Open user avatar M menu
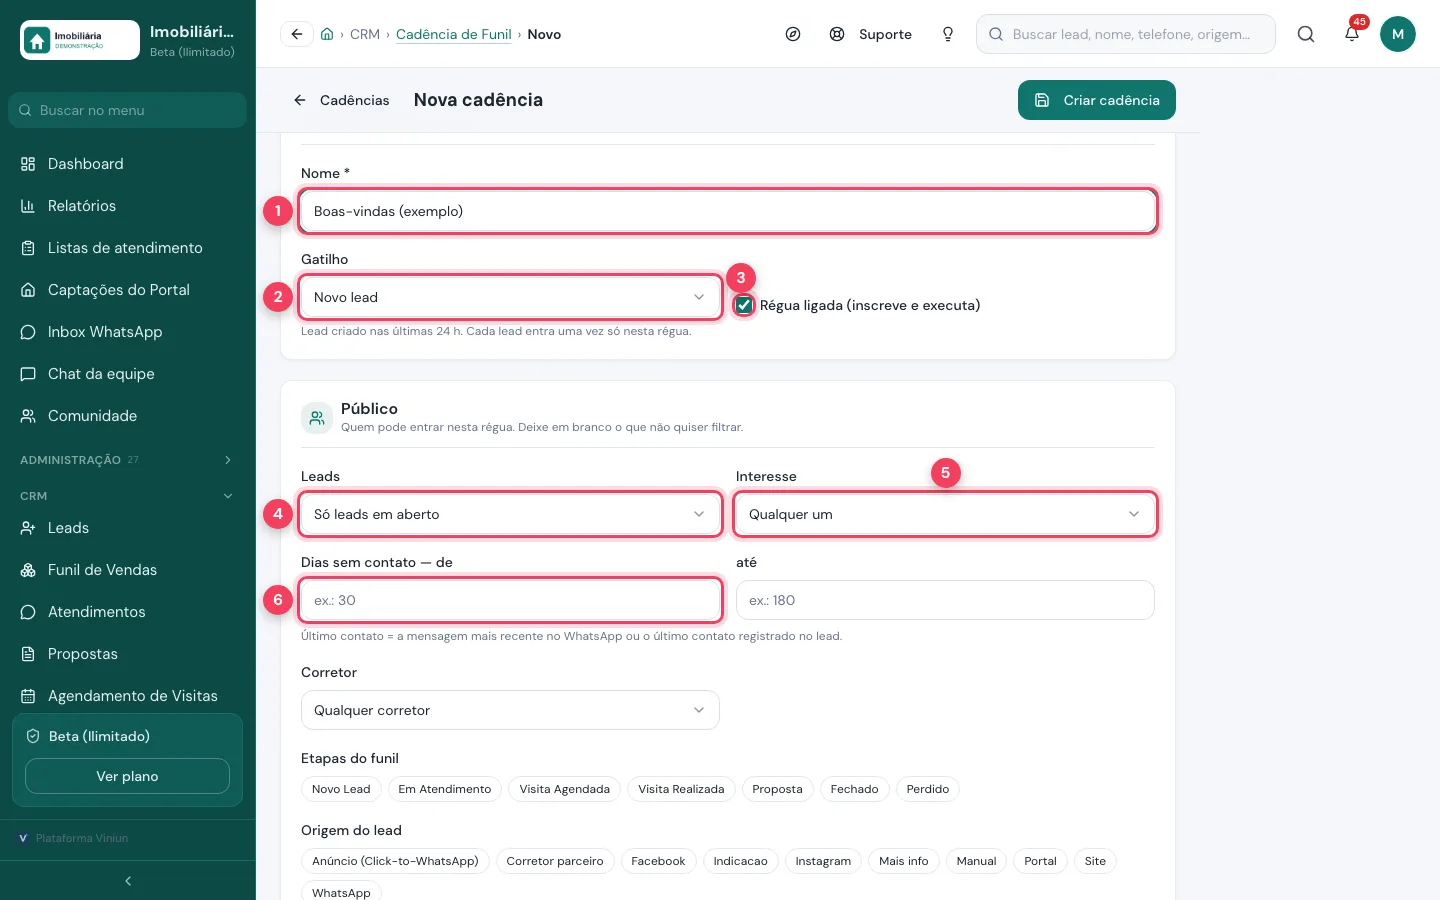Screen dimensions: 1440x900 pyautogui.click(x=1398, y=34)
